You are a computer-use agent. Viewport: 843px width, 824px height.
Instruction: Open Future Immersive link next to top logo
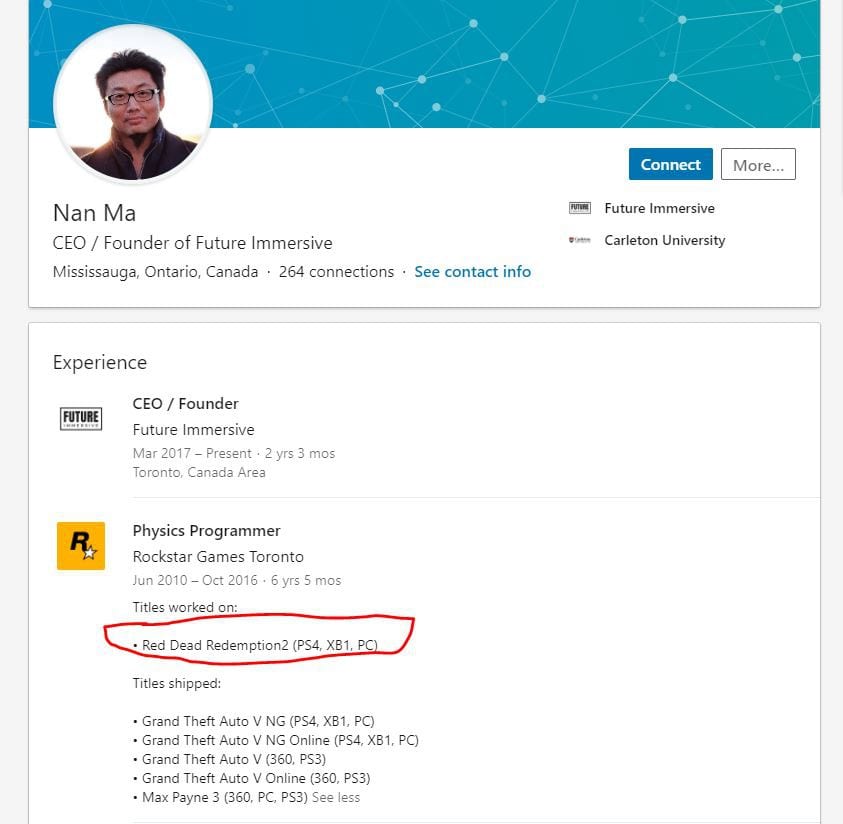coord(659,208)
